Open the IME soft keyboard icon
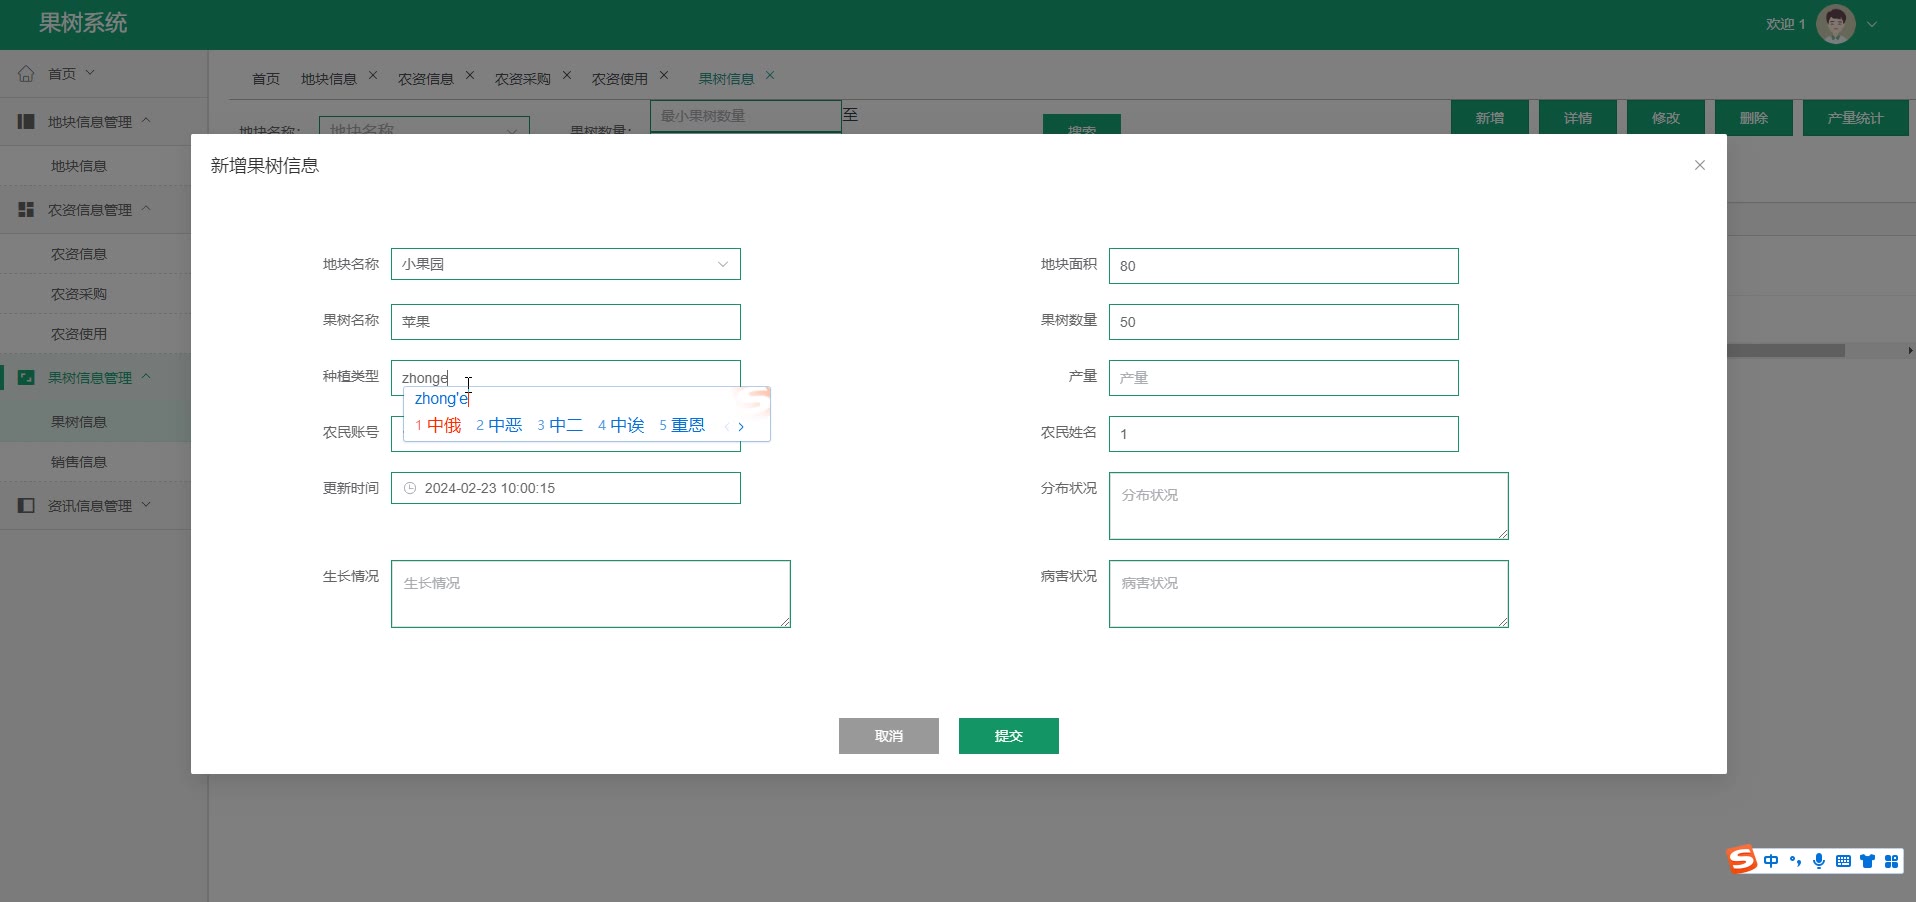This screenshot has width=1916, height=902. 1843,861
